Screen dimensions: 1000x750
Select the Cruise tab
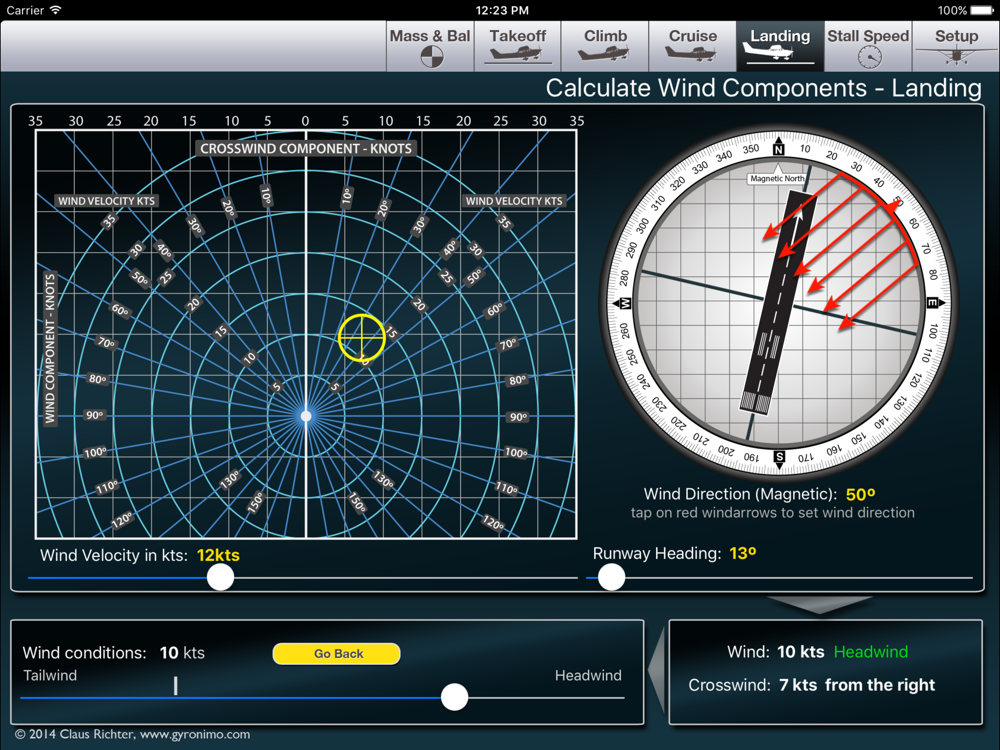pyautogui.click(x=693, y=46)
